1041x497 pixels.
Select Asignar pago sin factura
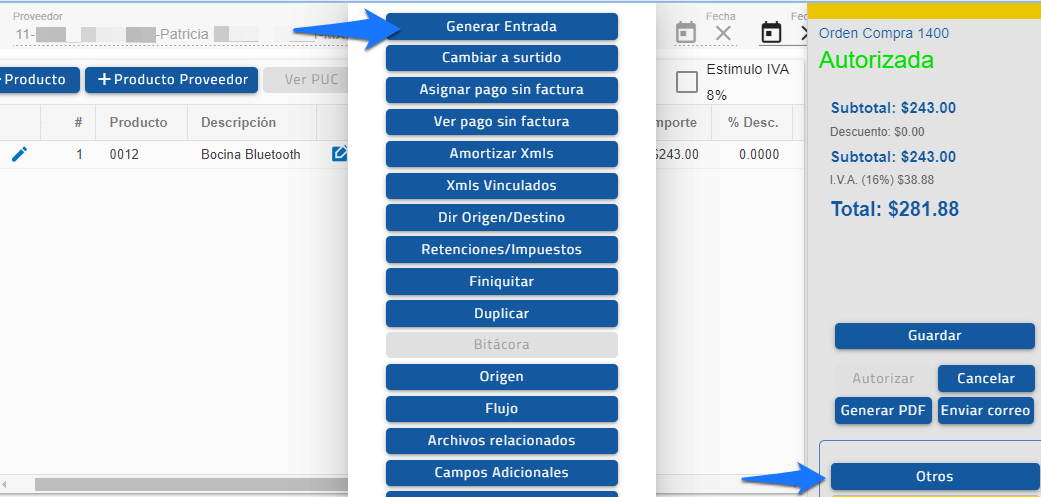[501, 90]
